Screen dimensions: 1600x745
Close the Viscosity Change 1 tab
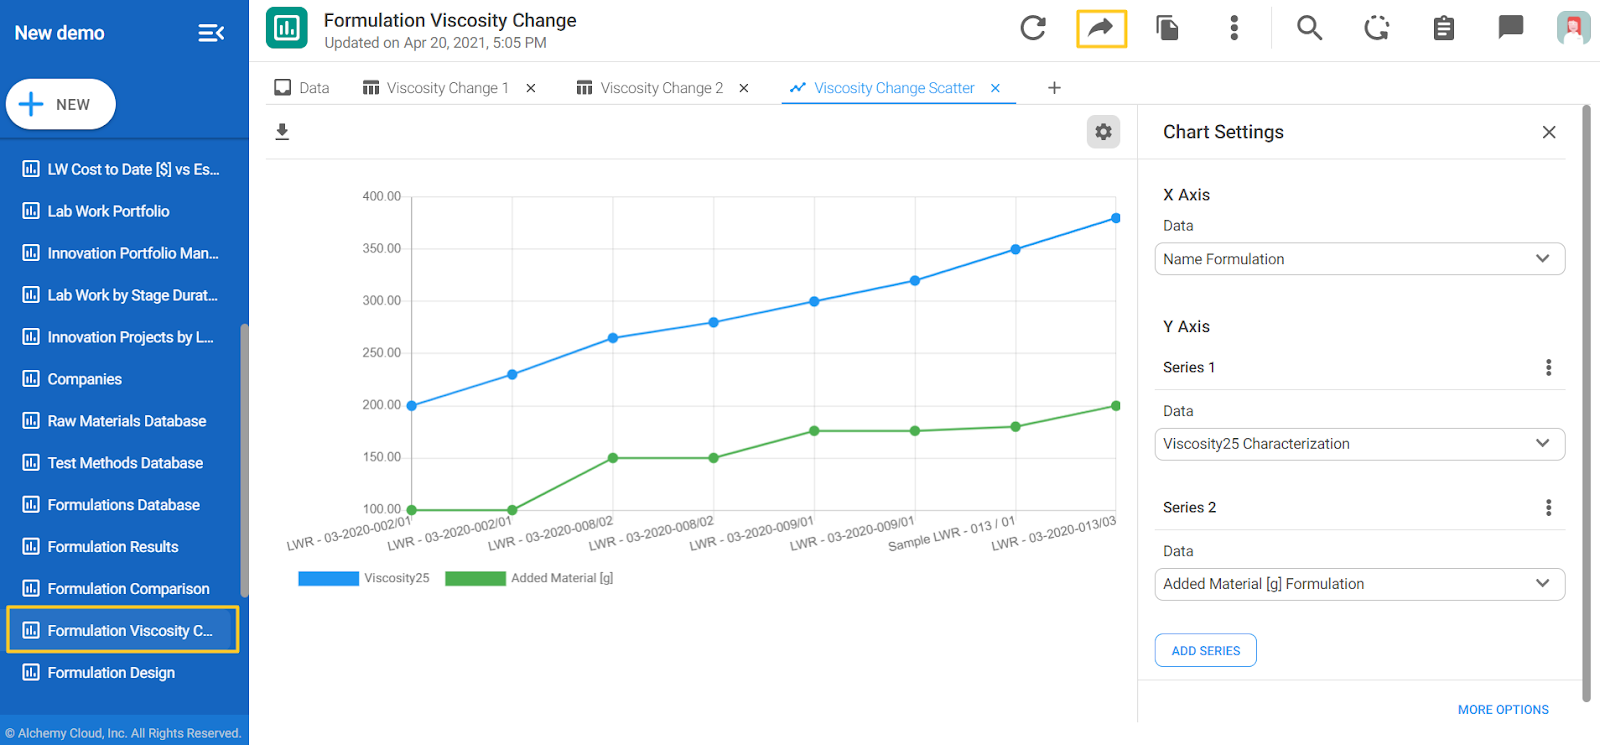point(531,88)
